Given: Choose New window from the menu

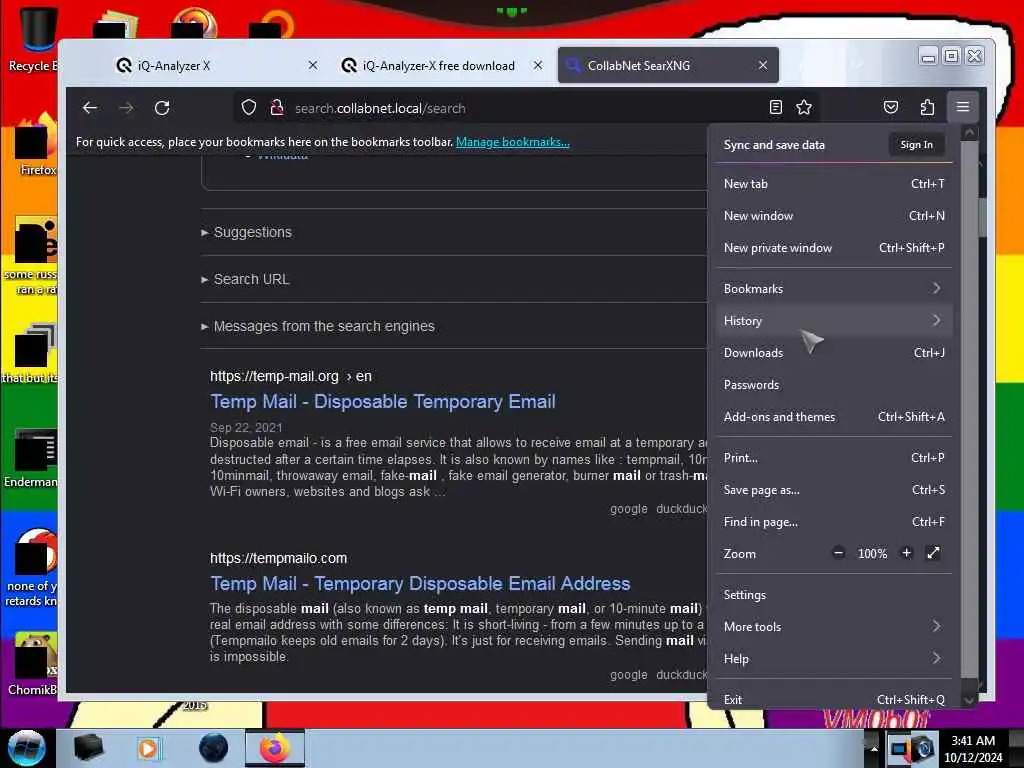Looking at the screenshot, I should click(834, 216).
